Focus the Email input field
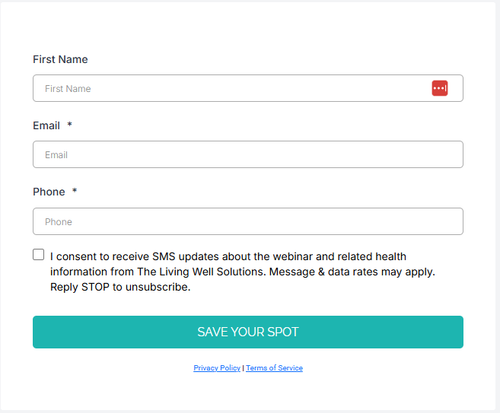 [248, 154]
